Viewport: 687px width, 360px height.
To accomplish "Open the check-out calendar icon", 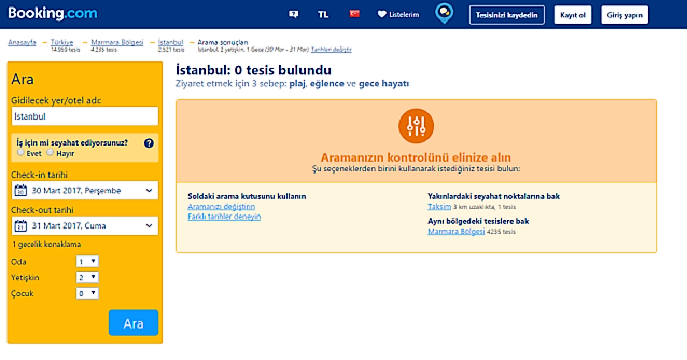I will 21,226.
